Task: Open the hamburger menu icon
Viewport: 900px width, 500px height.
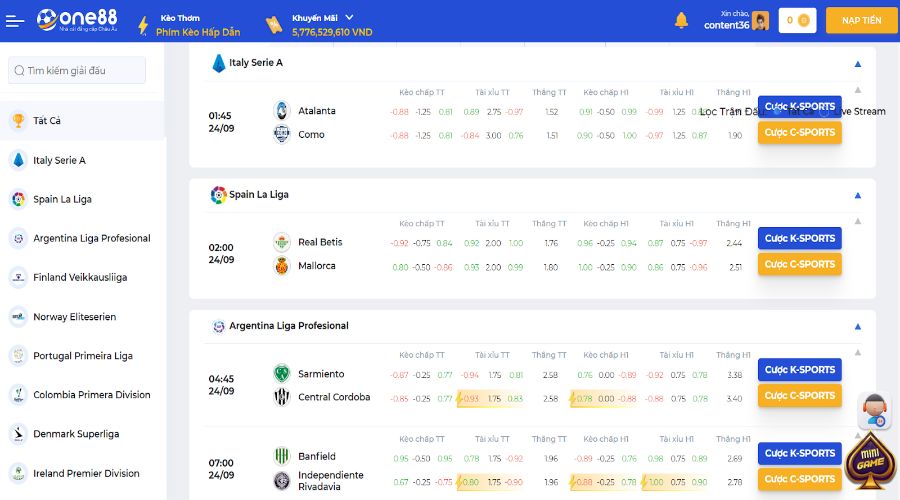Action: (x=15, y=21)
